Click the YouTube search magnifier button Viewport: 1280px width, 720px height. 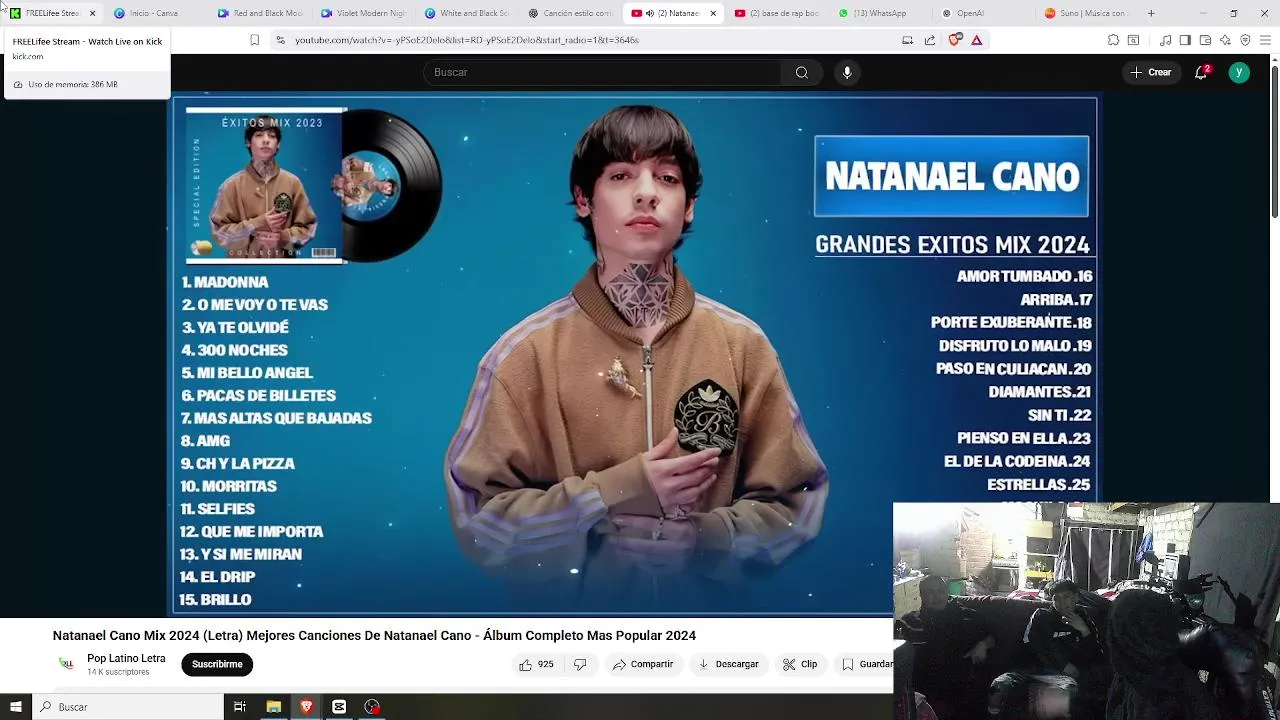[801, 72]
